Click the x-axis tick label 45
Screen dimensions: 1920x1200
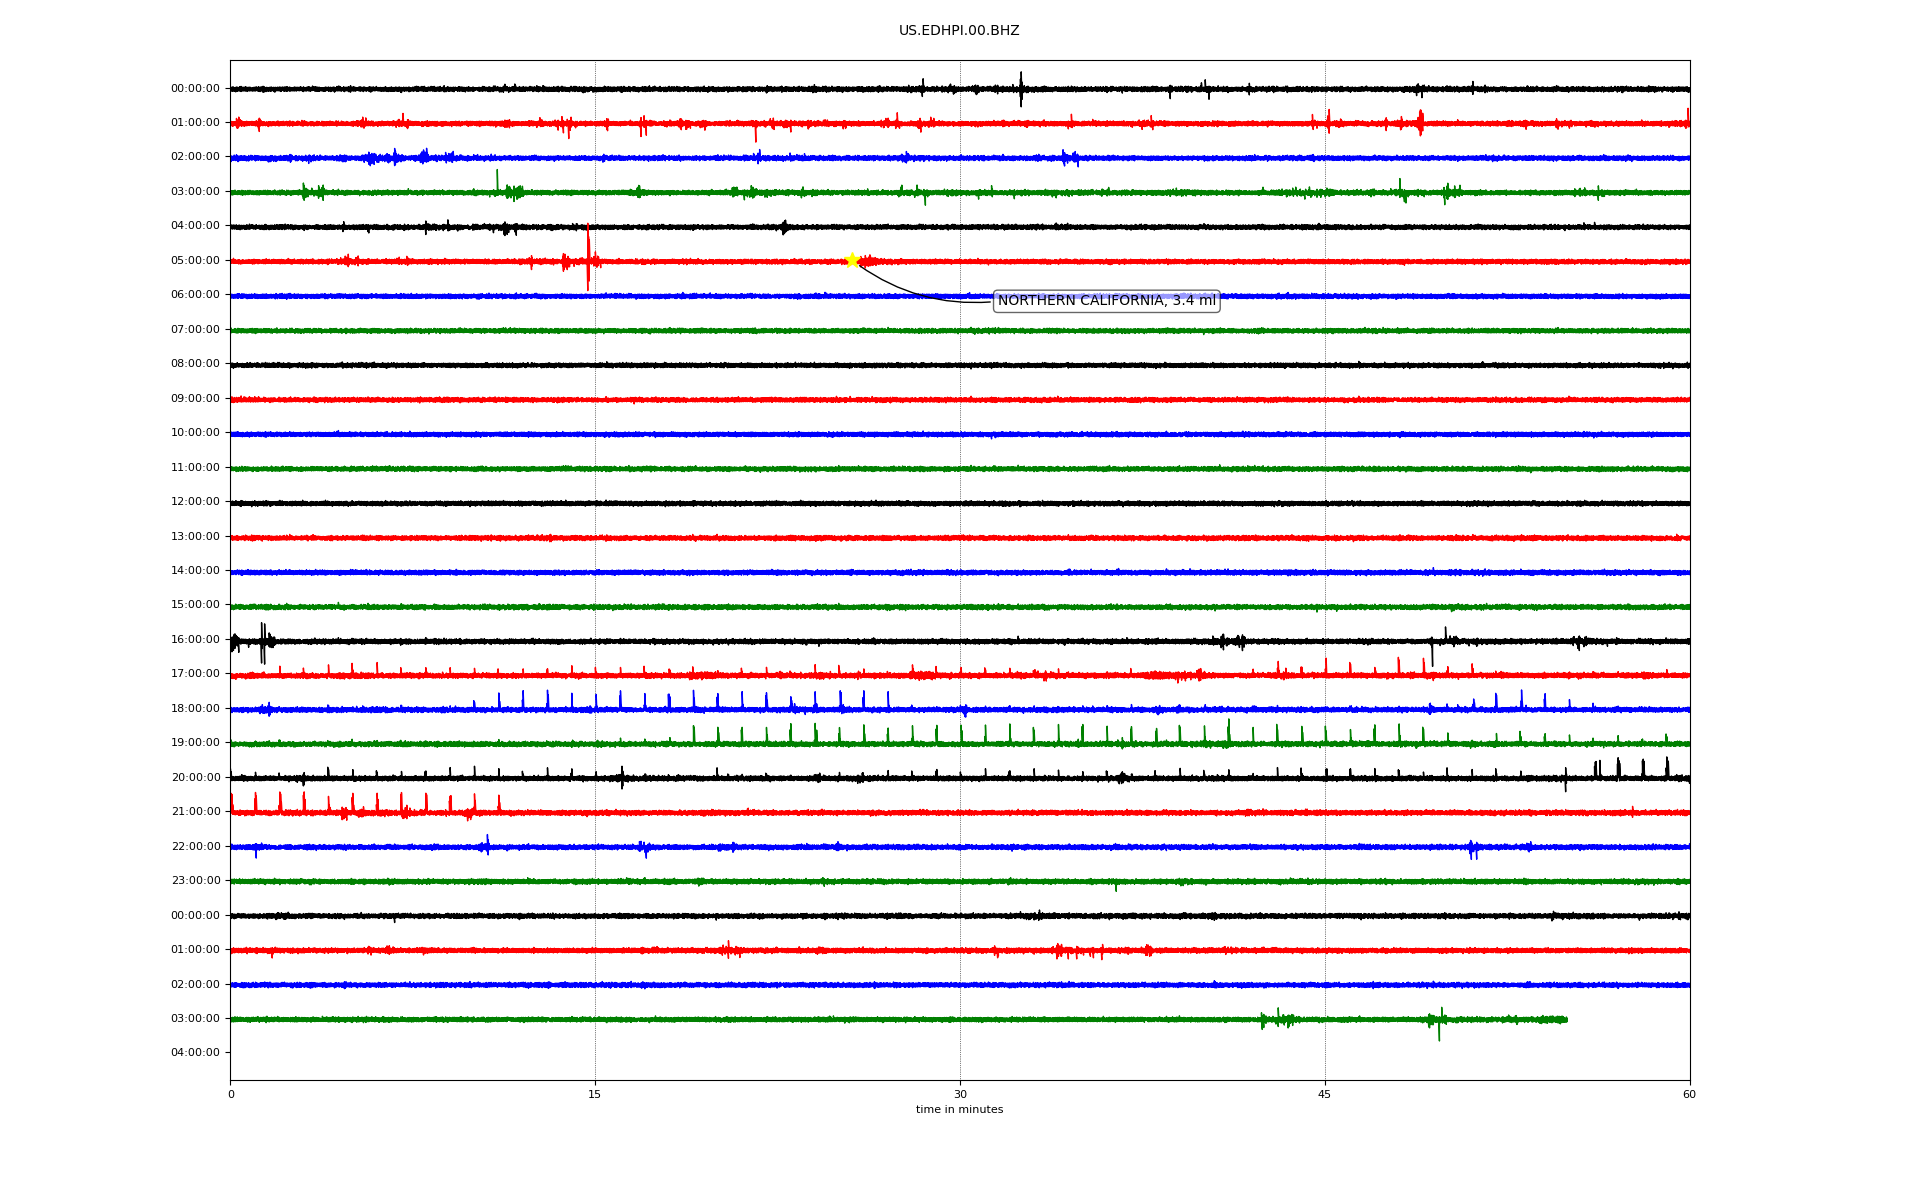1325,1094
